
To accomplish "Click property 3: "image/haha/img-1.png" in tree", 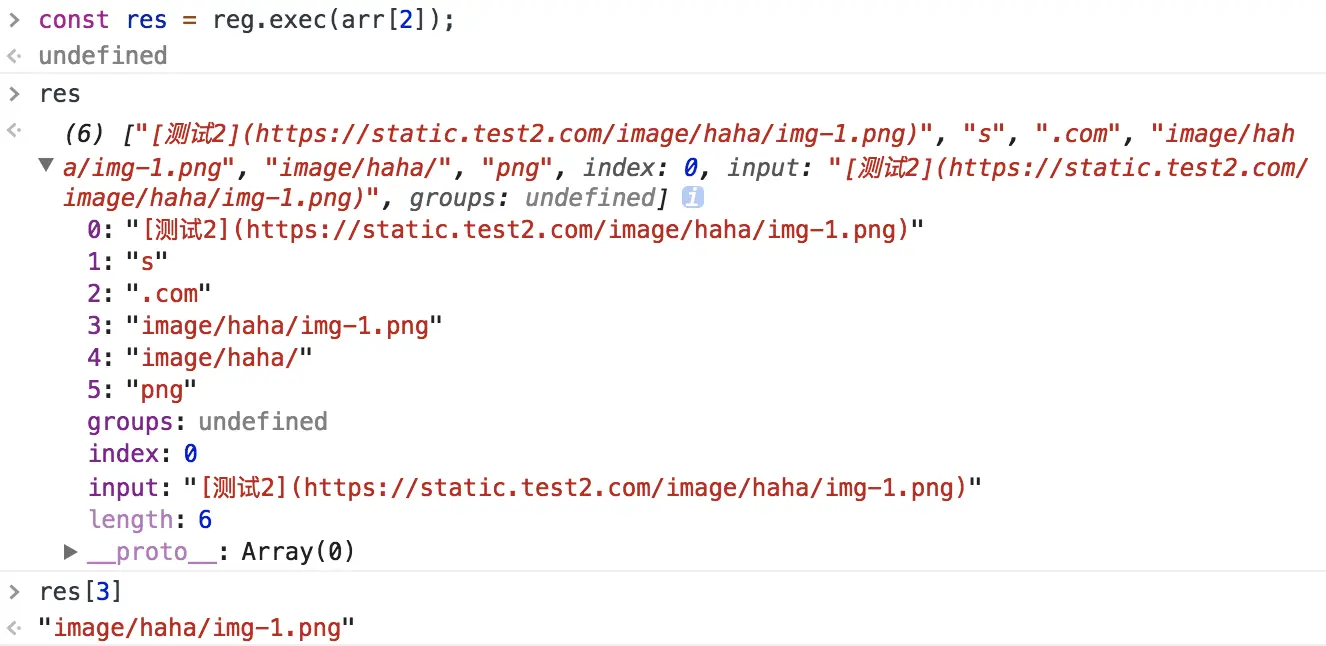I will pyautogui.click(x=265, y=326).
